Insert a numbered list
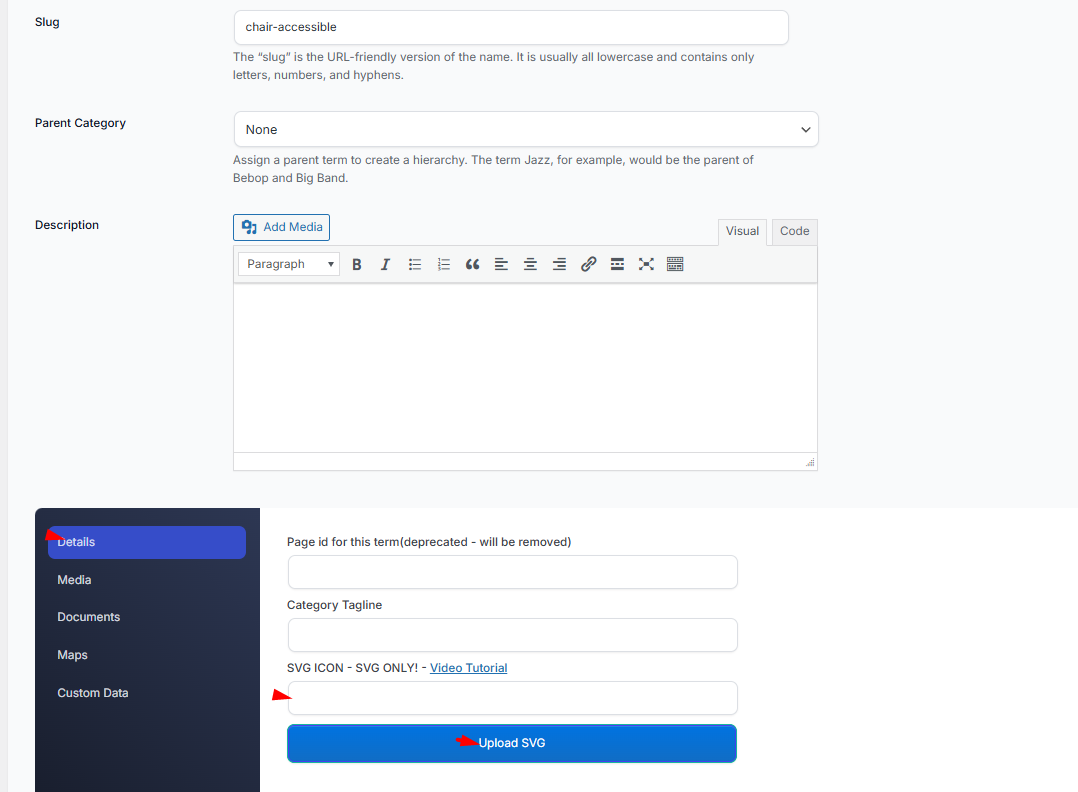The image size is (1078, 792). pyautogui.click(x=443, y=264)
